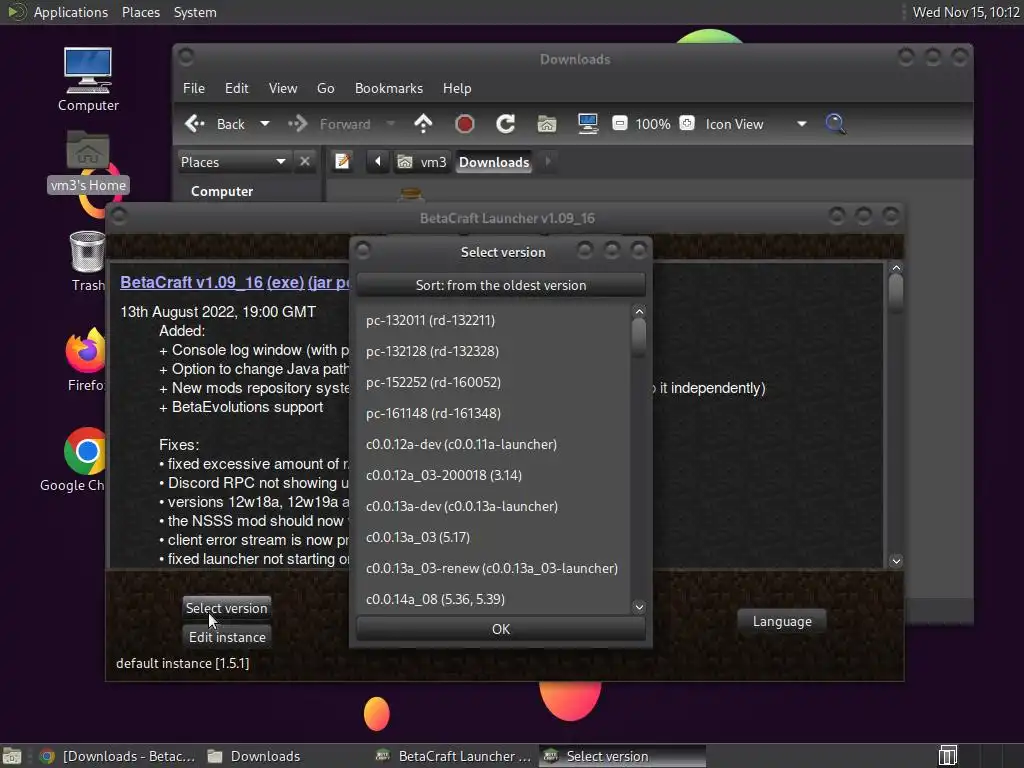The width and height of the screenshot is (1024, 768).
Task: Open View menu in Downloads window
Action: tap(283, 88)
